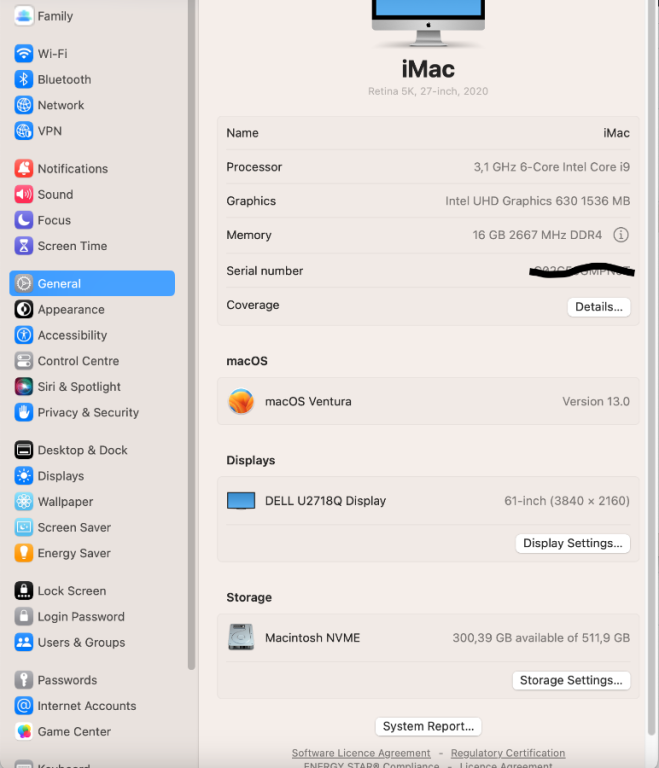Click the Display Settings button
The image size is (659, 768).
(x=573, y=543)
